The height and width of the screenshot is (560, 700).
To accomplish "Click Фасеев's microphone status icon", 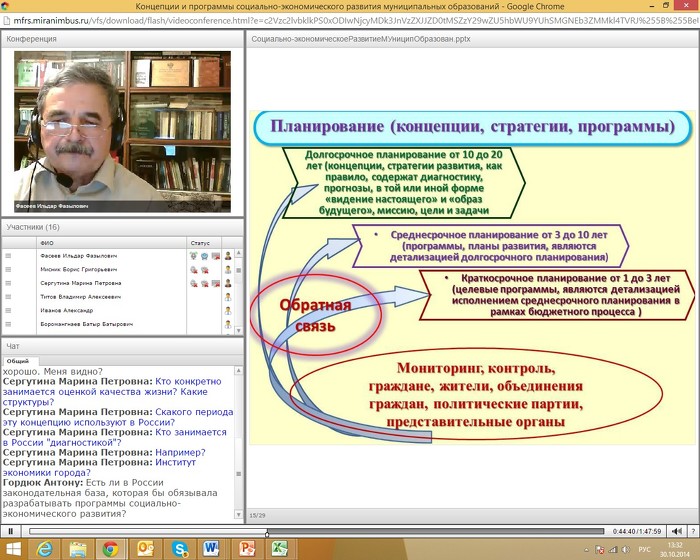I will (x=193, y=256).
